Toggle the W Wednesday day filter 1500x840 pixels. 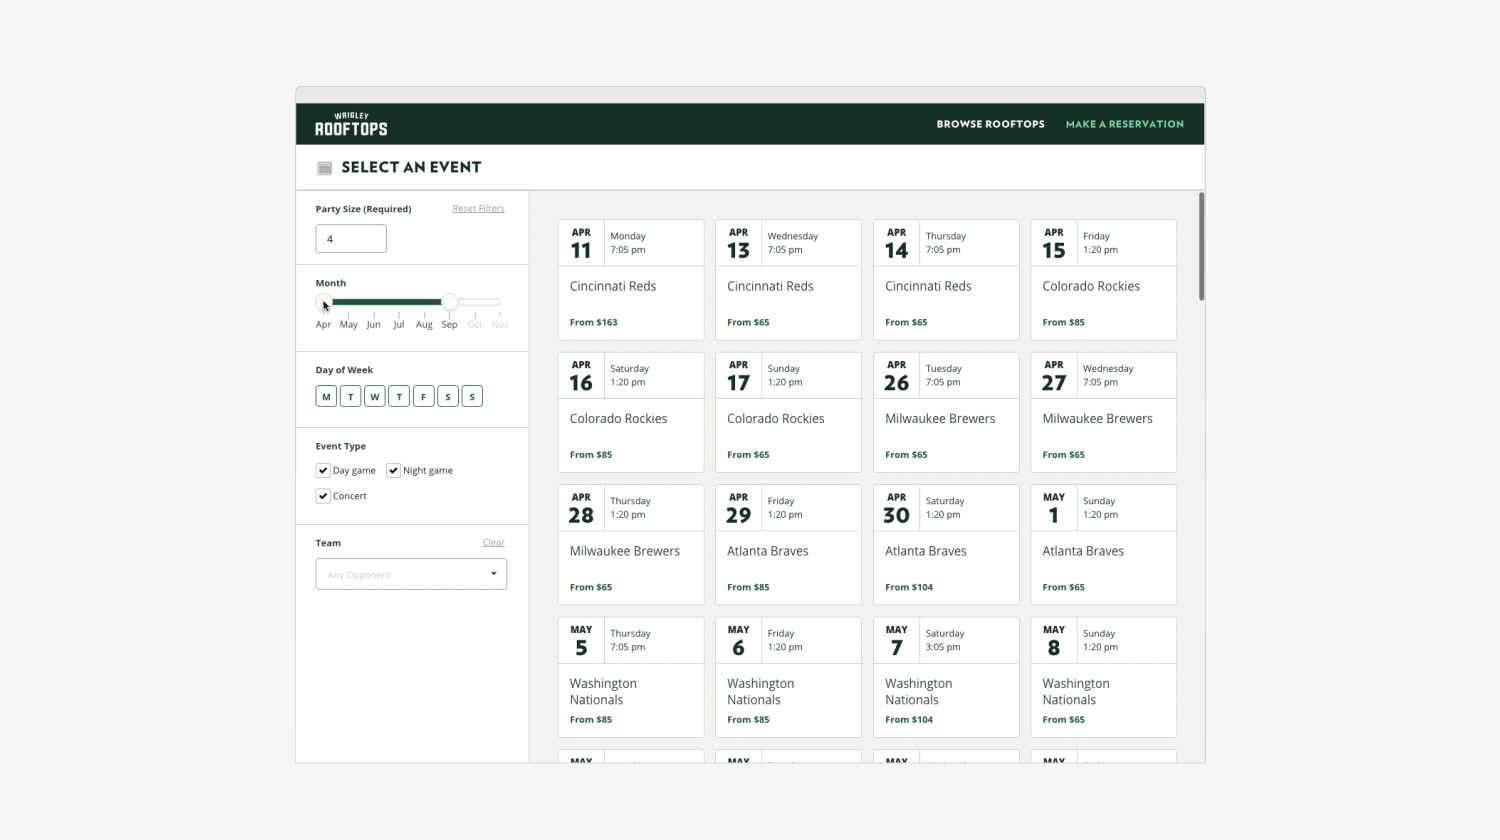[375, 397]
